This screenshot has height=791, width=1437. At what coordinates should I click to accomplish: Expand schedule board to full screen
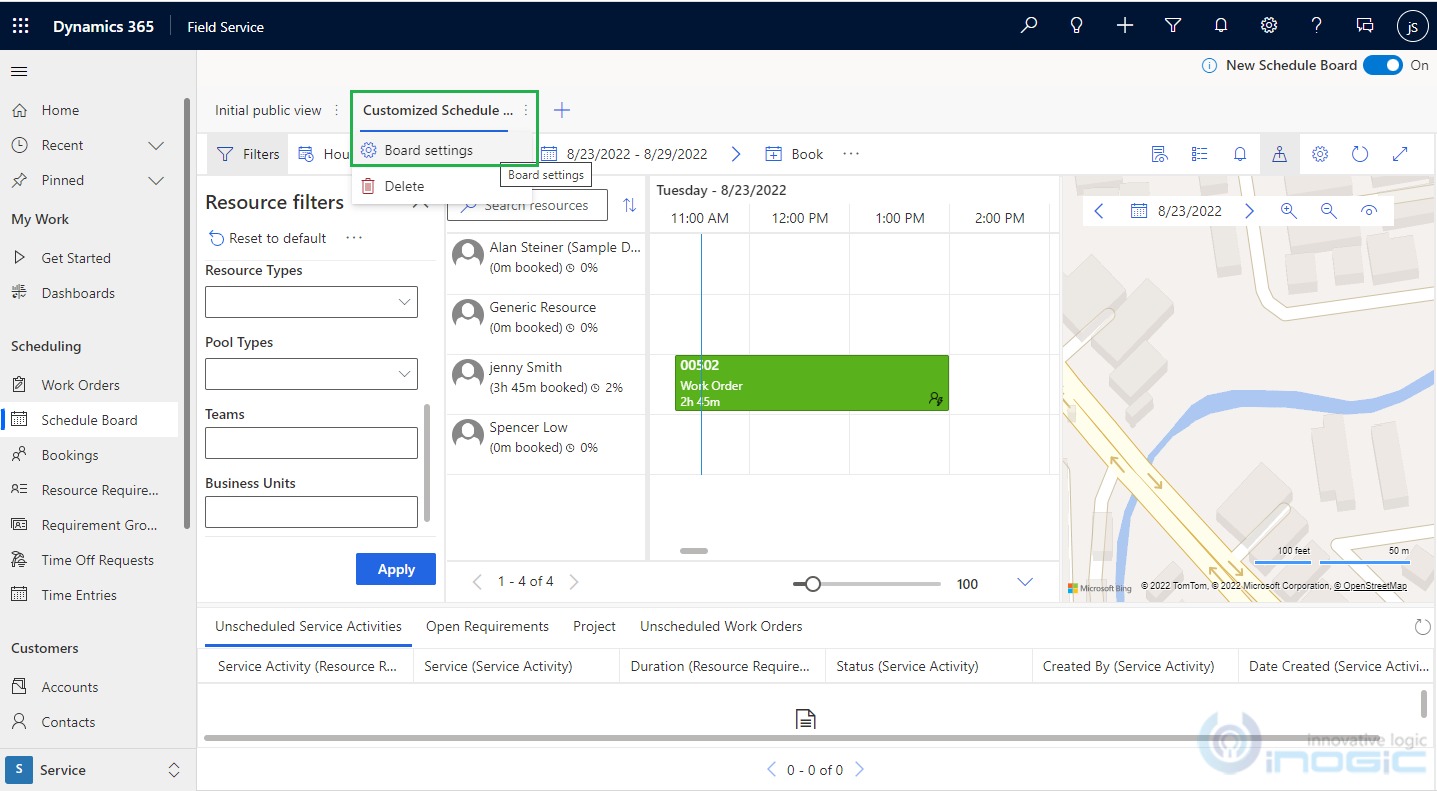(1400, 154)
